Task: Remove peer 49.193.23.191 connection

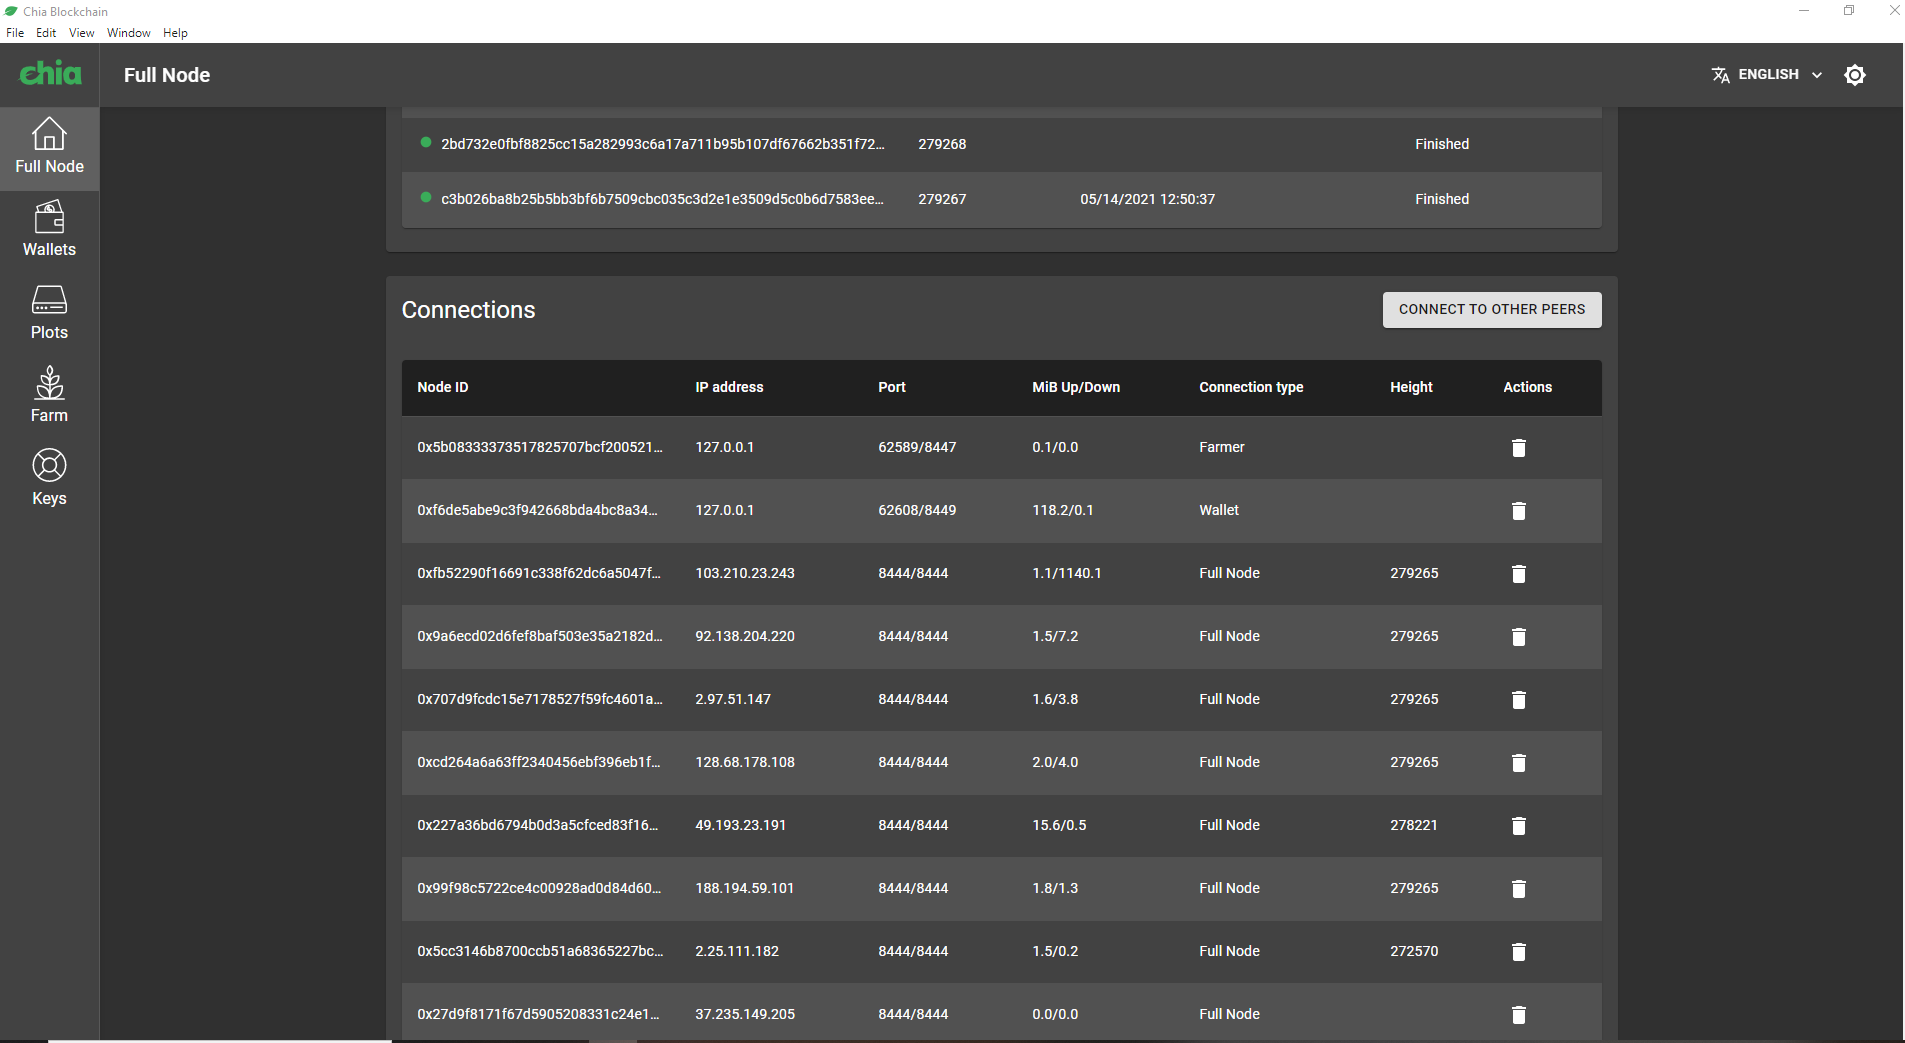Action: point(1518,826)
